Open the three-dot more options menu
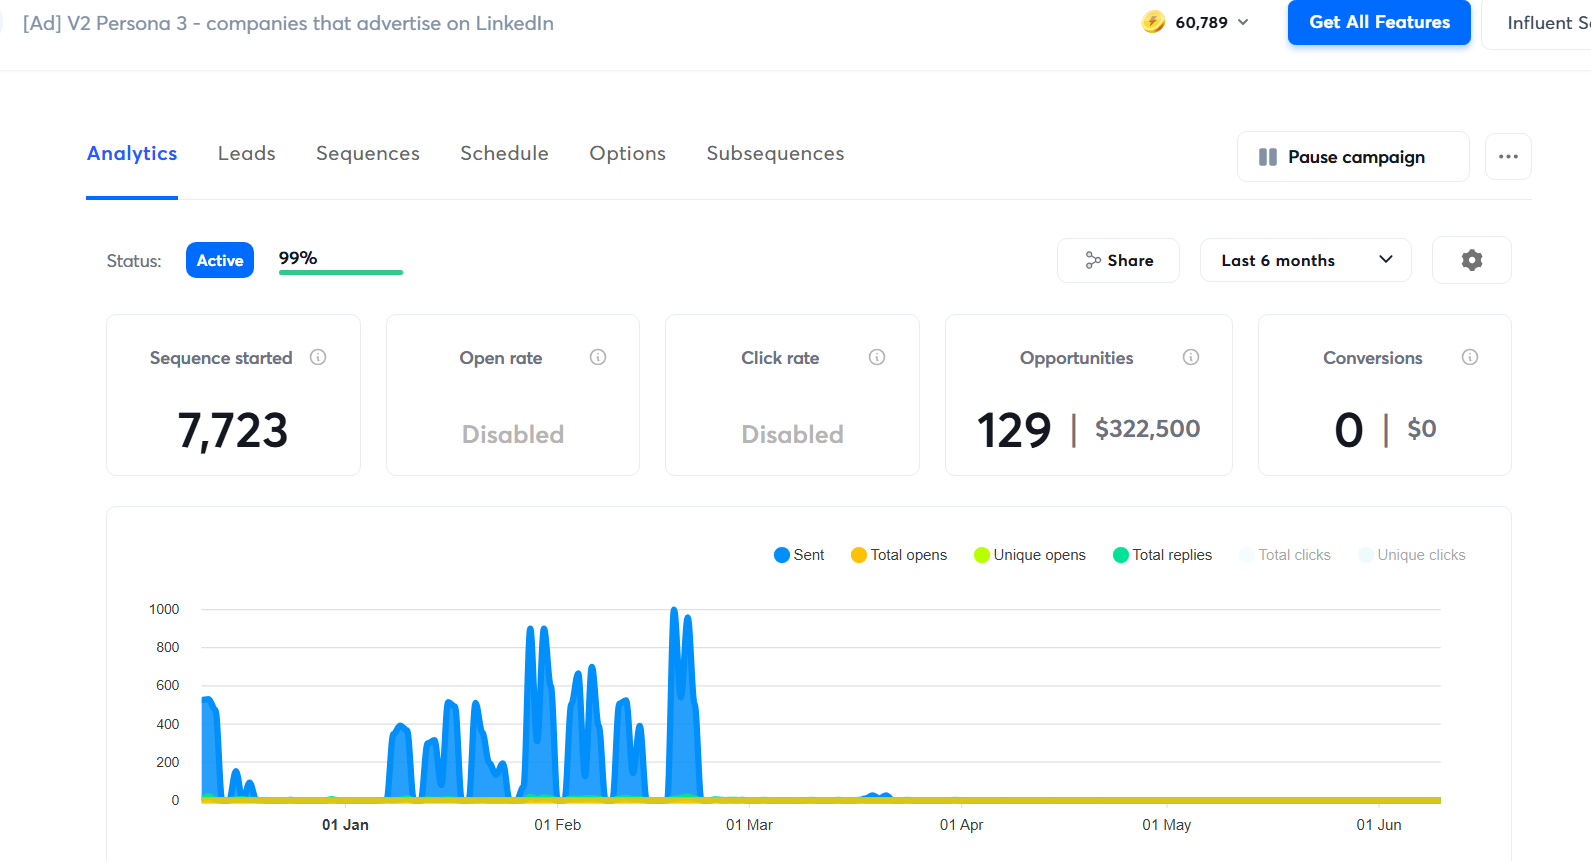This screenshot has height=861, width=1591. pos(1508,157)
